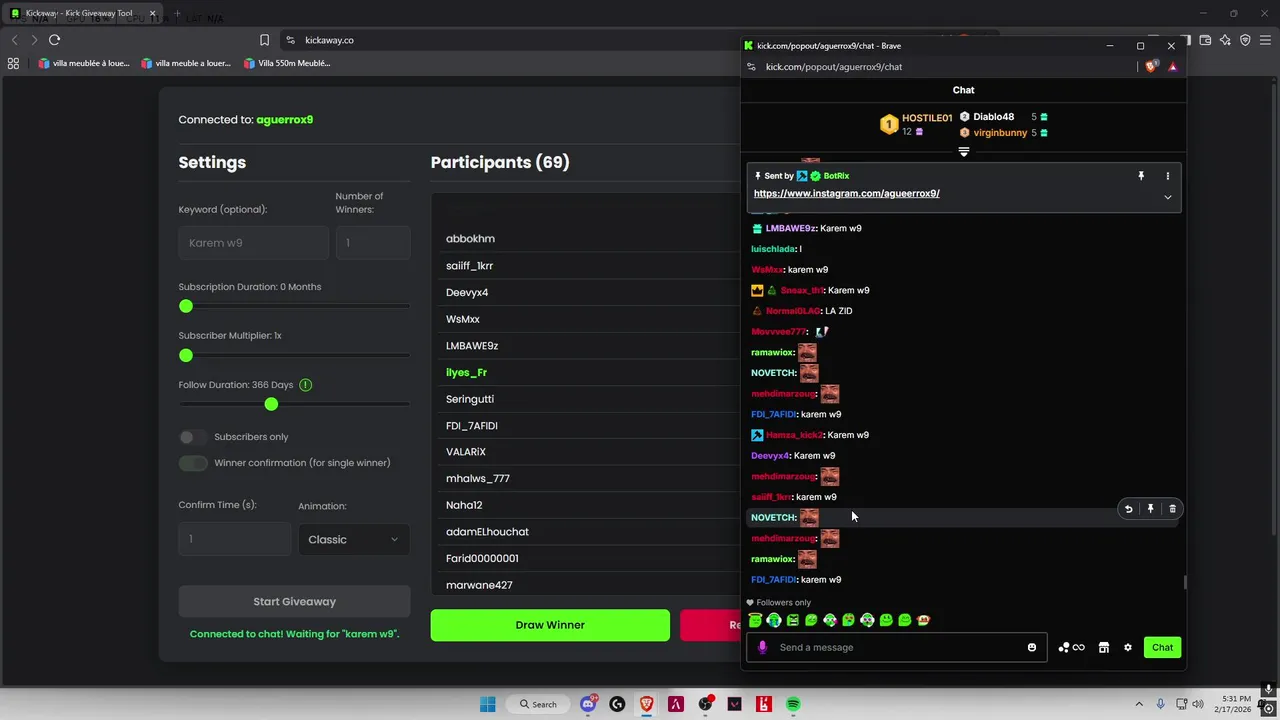Viewport: 1280px width, 720px height.
Task: Adjust the Follow Duration slider handle
Action: 271,404
